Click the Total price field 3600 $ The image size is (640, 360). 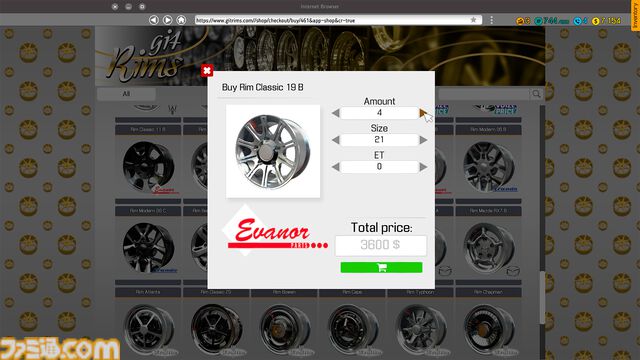click(x=381, y=245)
